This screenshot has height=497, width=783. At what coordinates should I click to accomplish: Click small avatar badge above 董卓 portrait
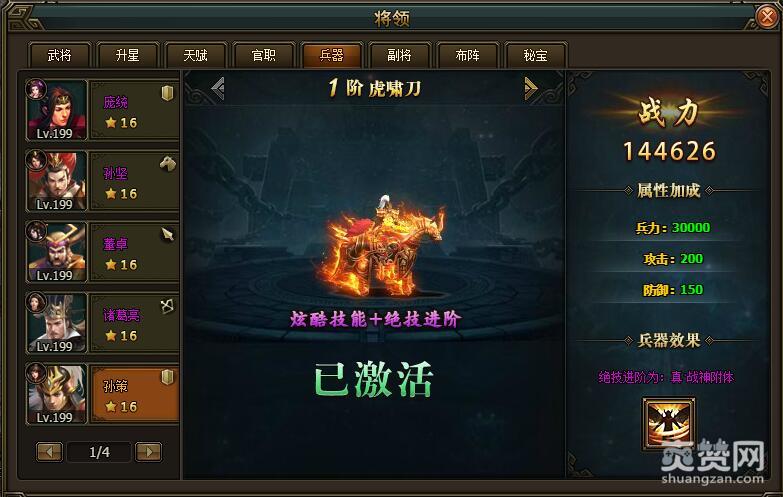click(36, 231)
